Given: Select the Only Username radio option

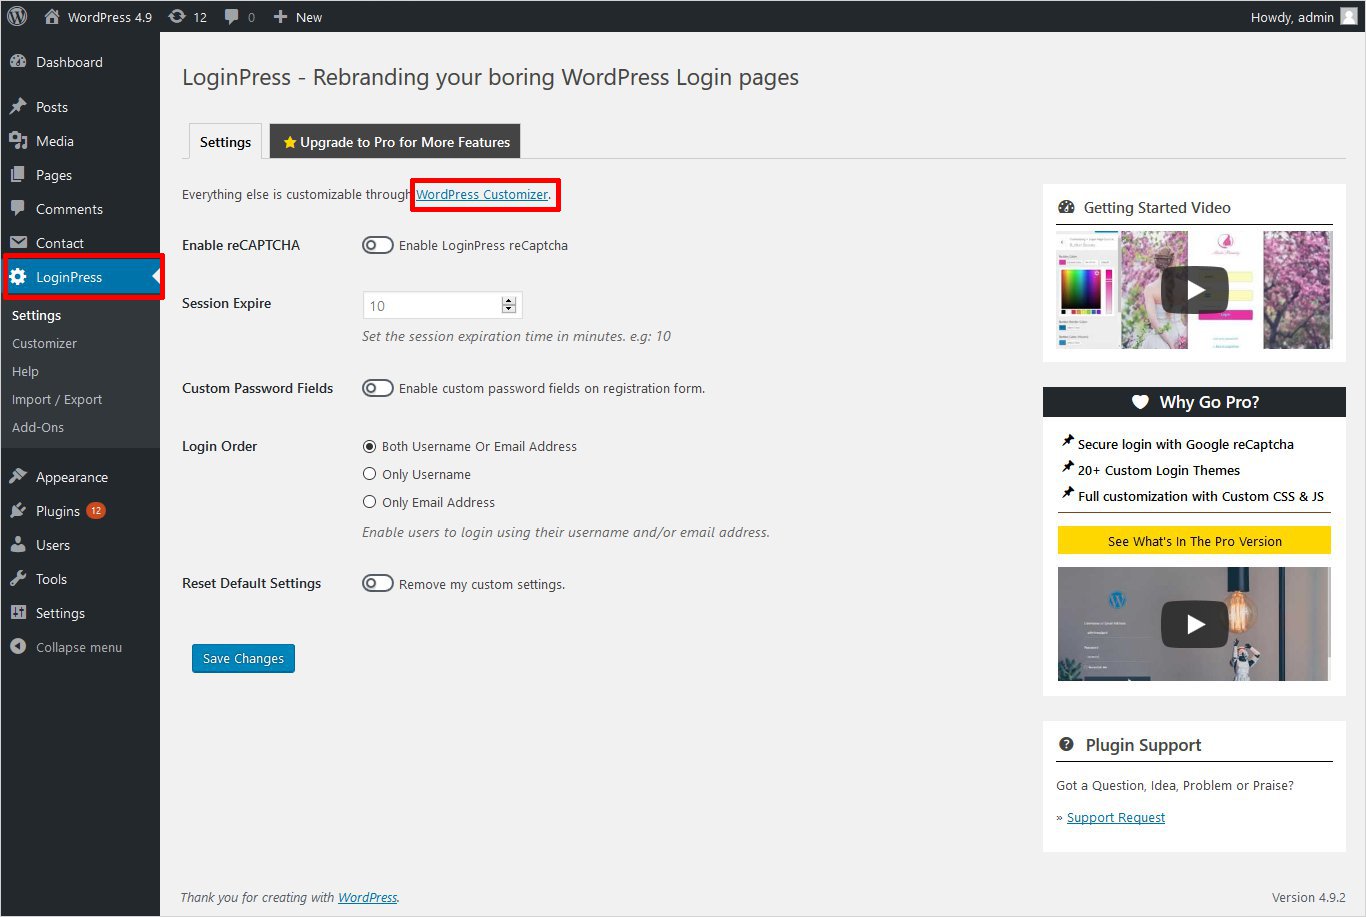Looking at the screenshot, I should [x=370, y=474].
